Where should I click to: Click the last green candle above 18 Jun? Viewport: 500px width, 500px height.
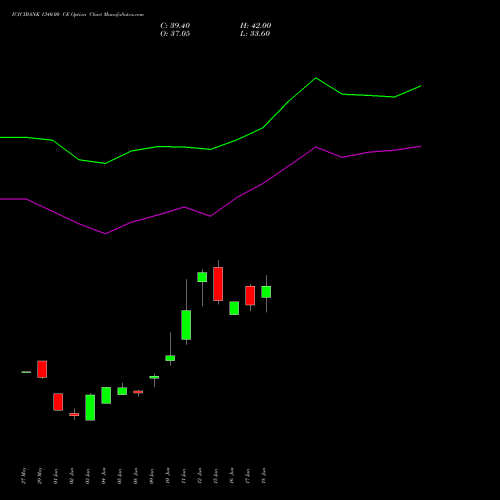click(266, 292)
